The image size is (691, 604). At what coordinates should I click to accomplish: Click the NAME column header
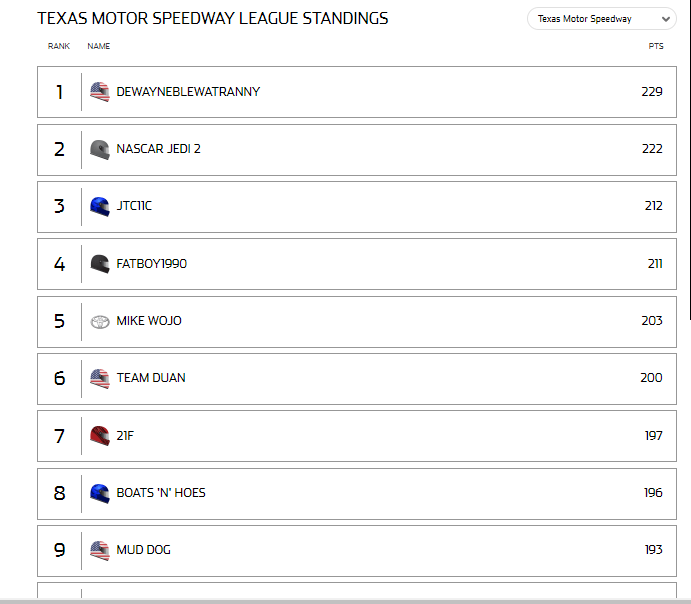coord(99,46)
